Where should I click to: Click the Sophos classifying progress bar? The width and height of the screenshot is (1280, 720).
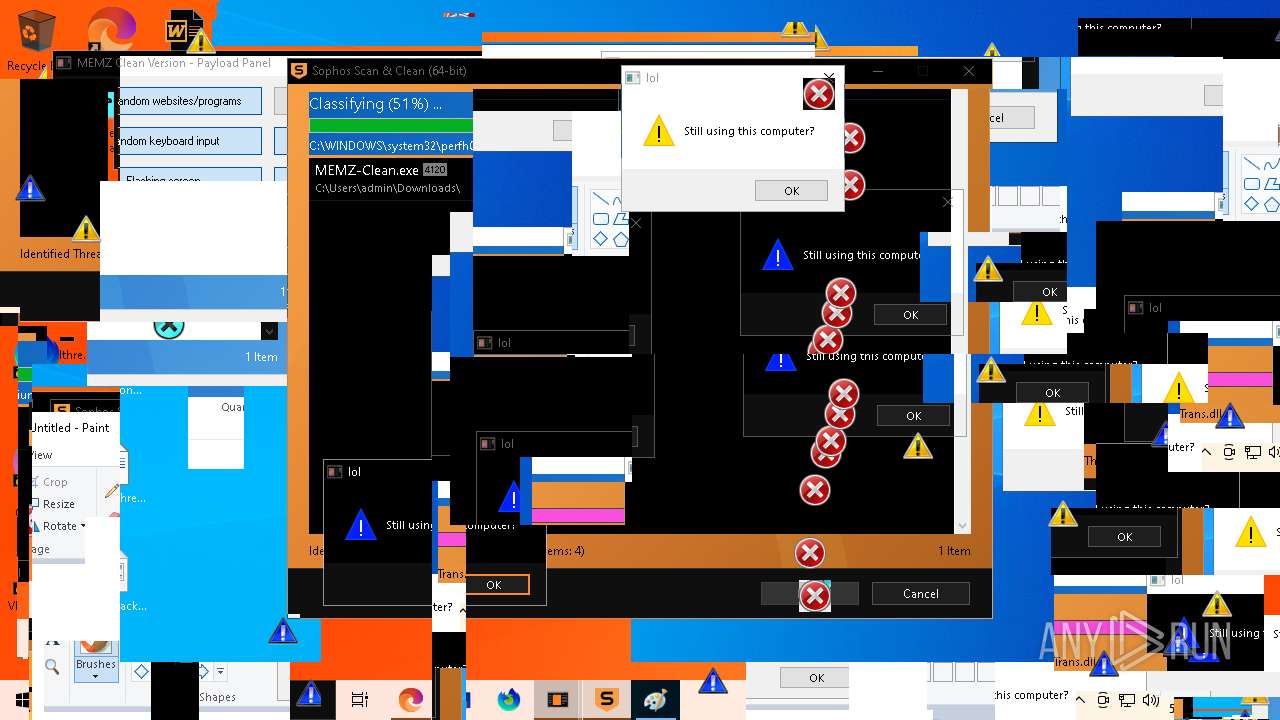click(391, 125)
